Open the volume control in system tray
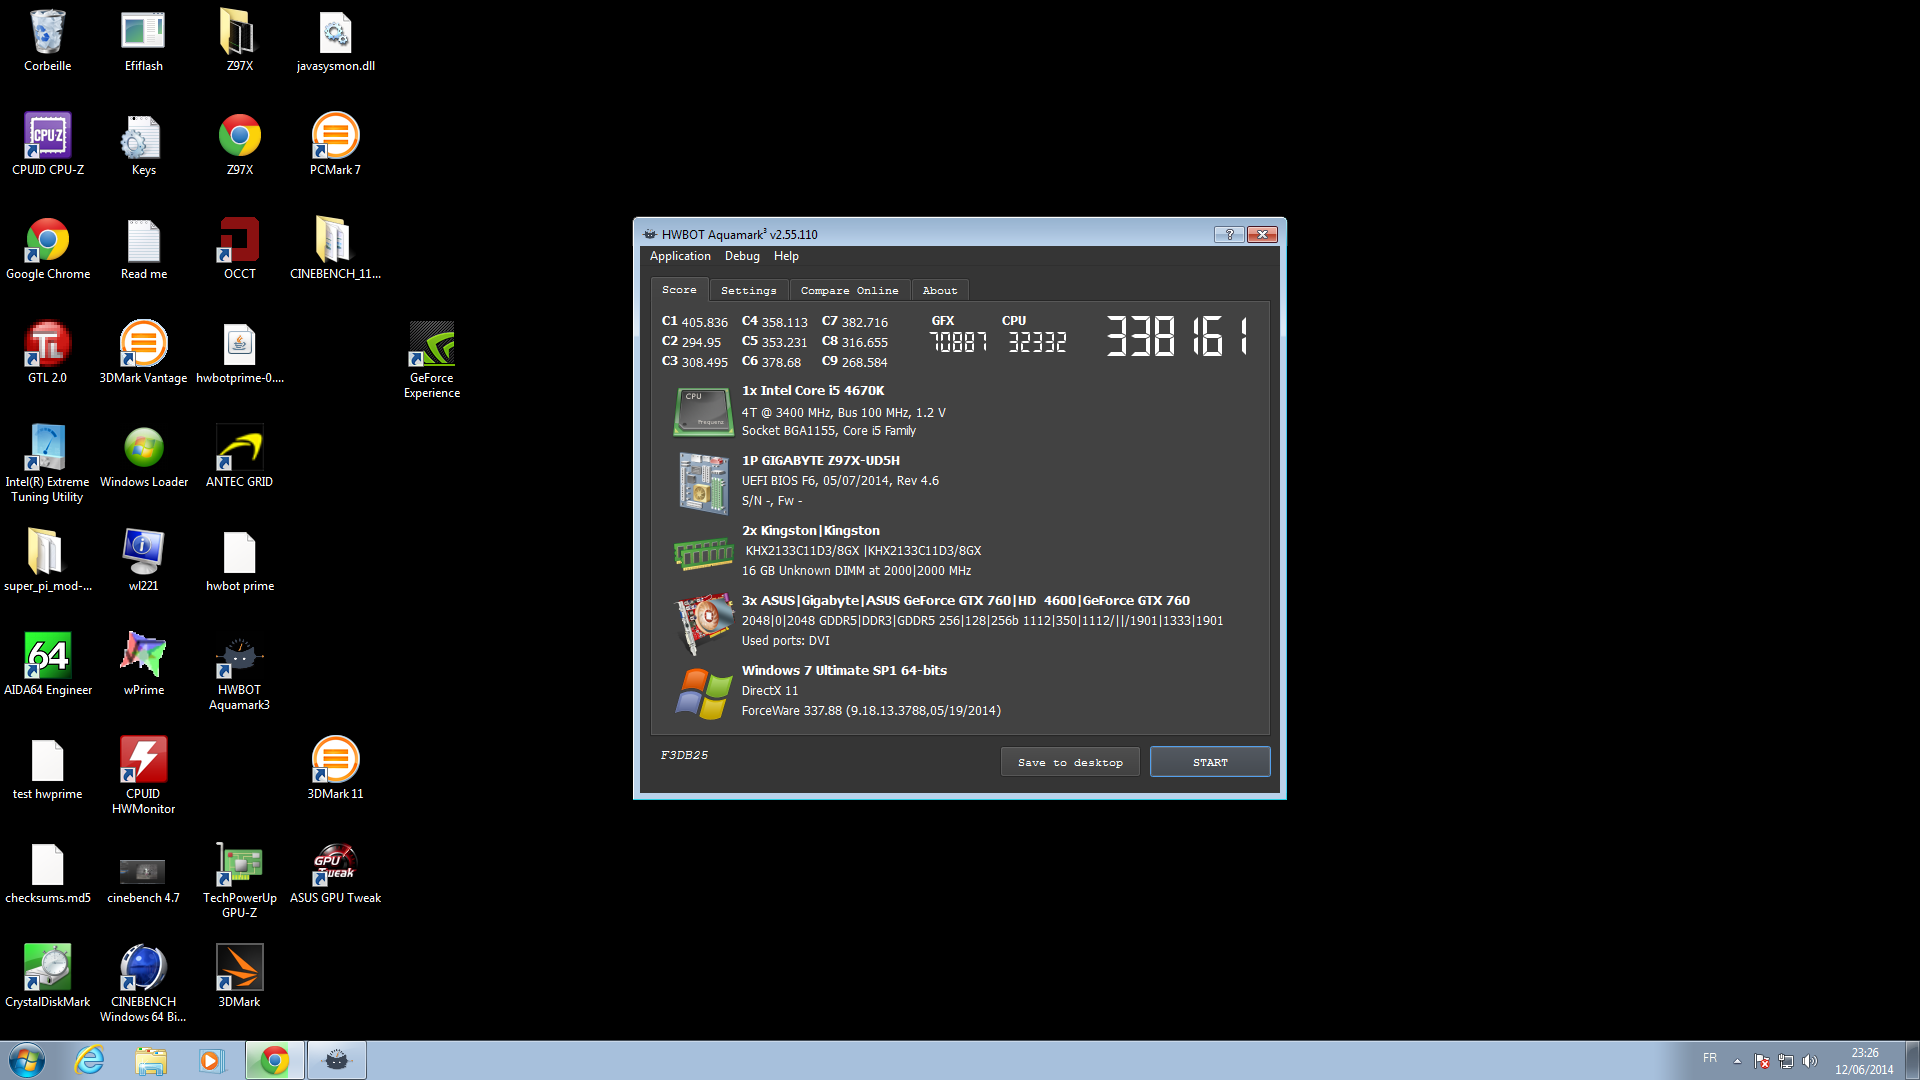The image size is (1920, 1080). 1810,1061
